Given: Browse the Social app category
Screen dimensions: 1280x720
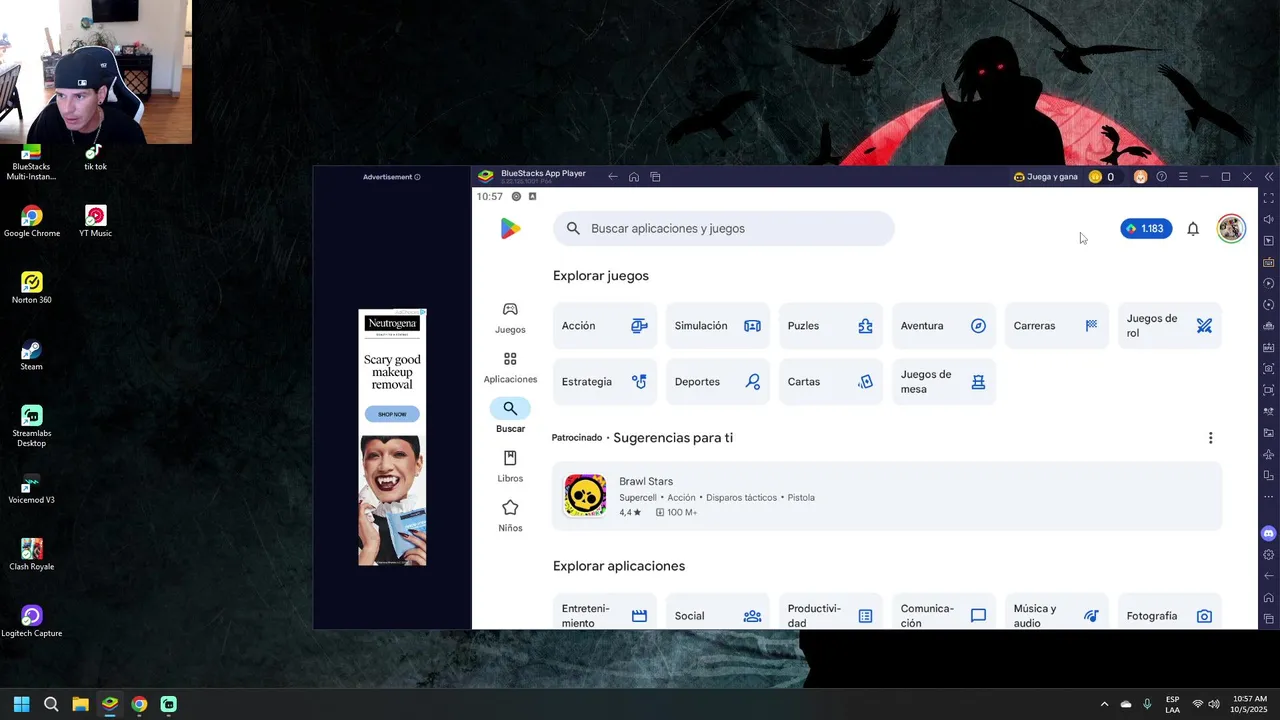Looking at the screenshot, I should 718,612.
